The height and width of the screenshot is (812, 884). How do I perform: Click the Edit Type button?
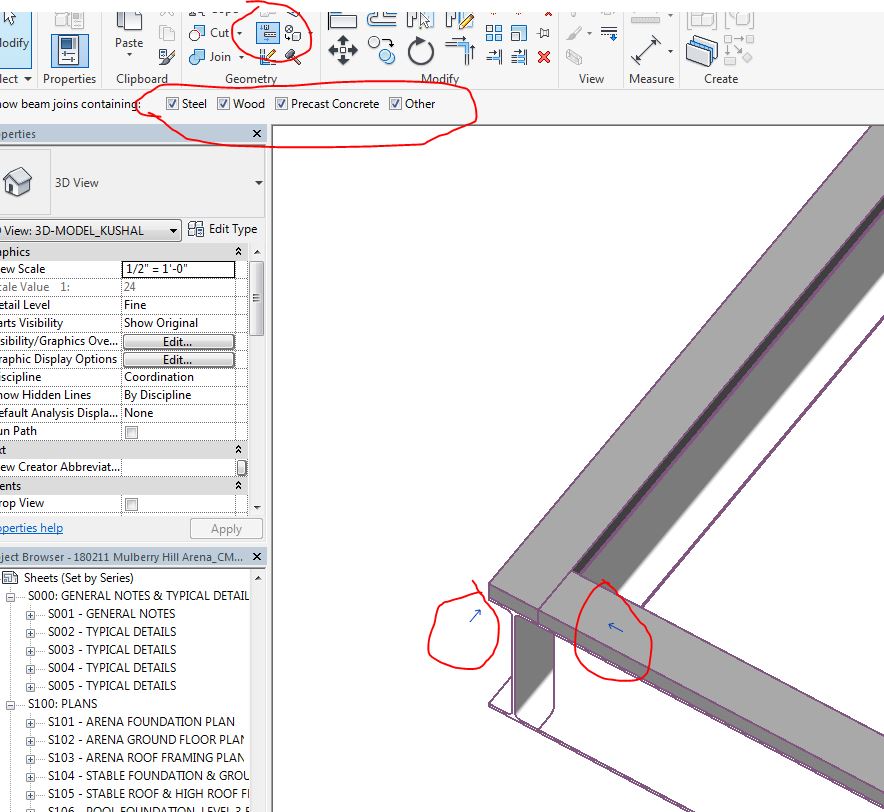[222, 229]
